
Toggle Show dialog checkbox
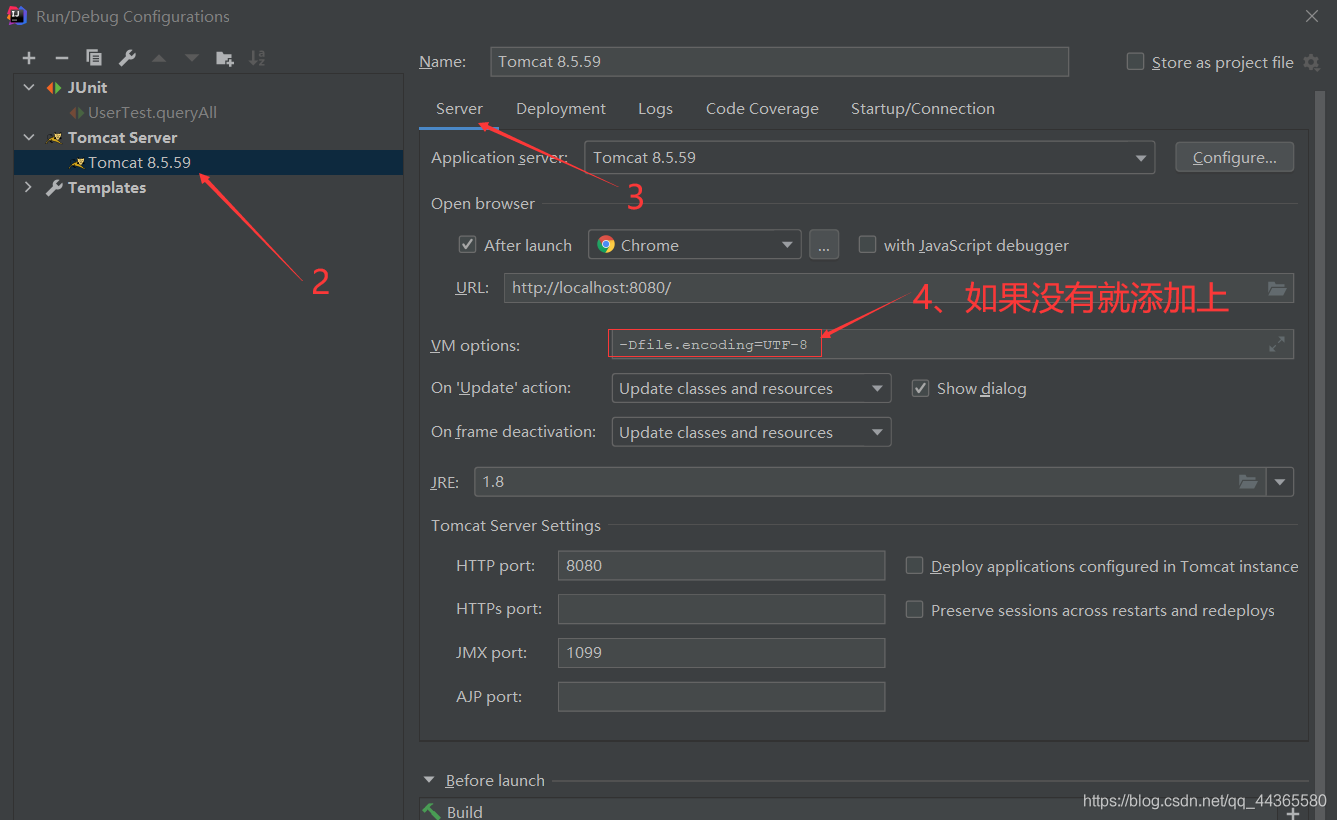click(920, 388)
